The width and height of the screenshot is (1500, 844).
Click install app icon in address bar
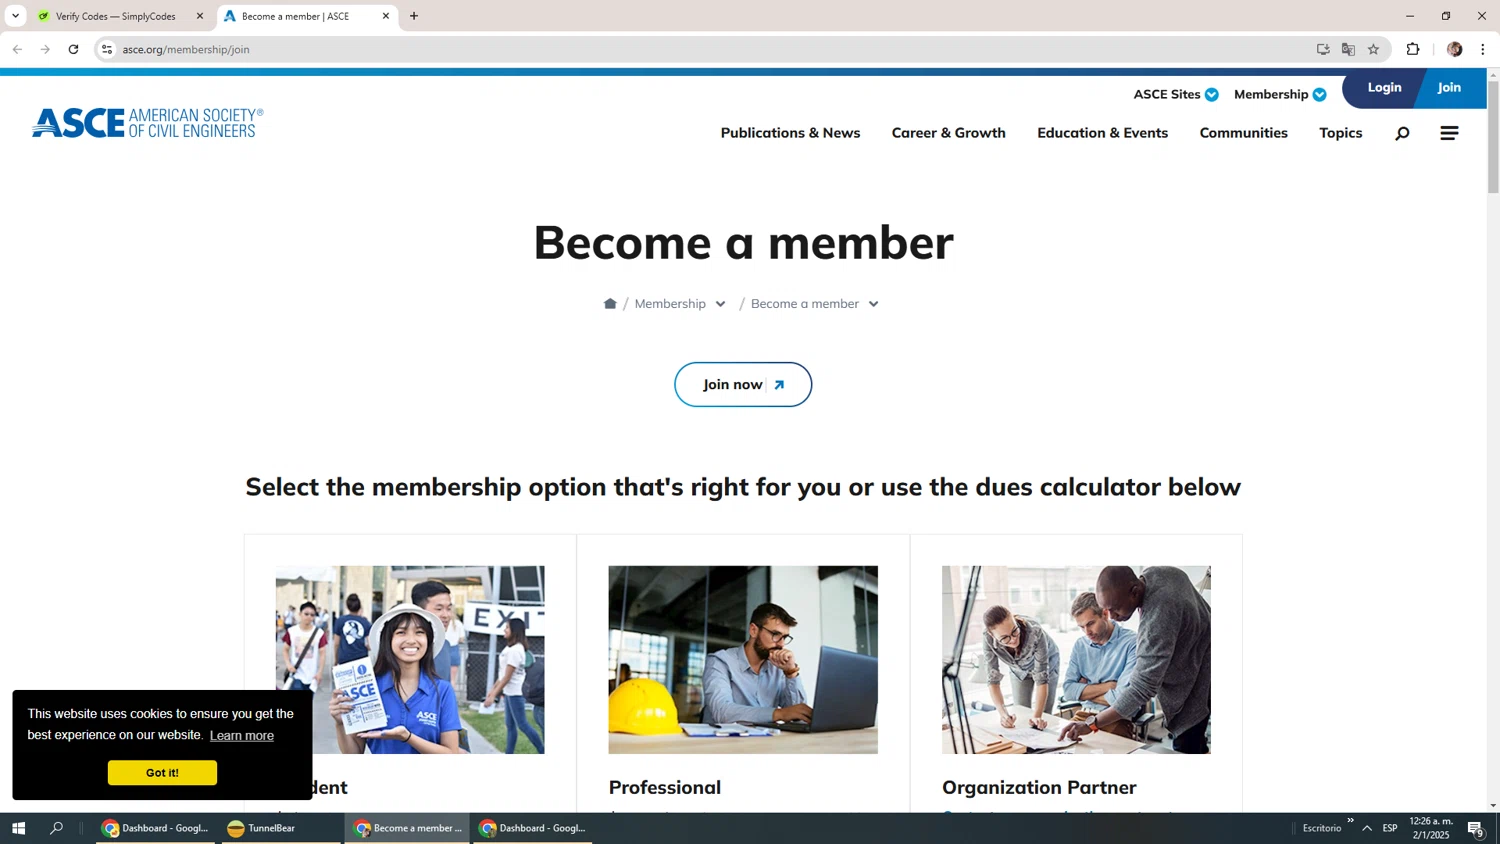point(1323,49)
